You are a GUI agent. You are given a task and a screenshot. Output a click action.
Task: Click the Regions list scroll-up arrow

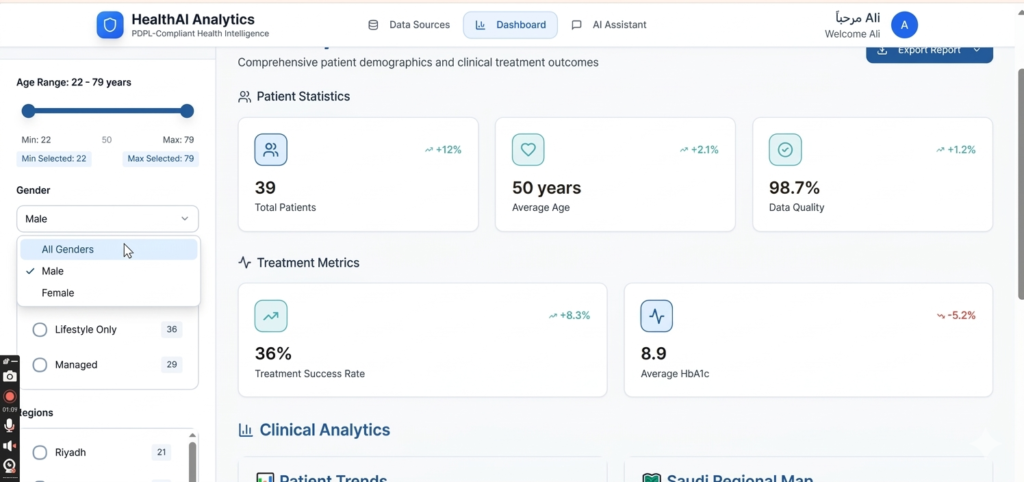[192, 435]
